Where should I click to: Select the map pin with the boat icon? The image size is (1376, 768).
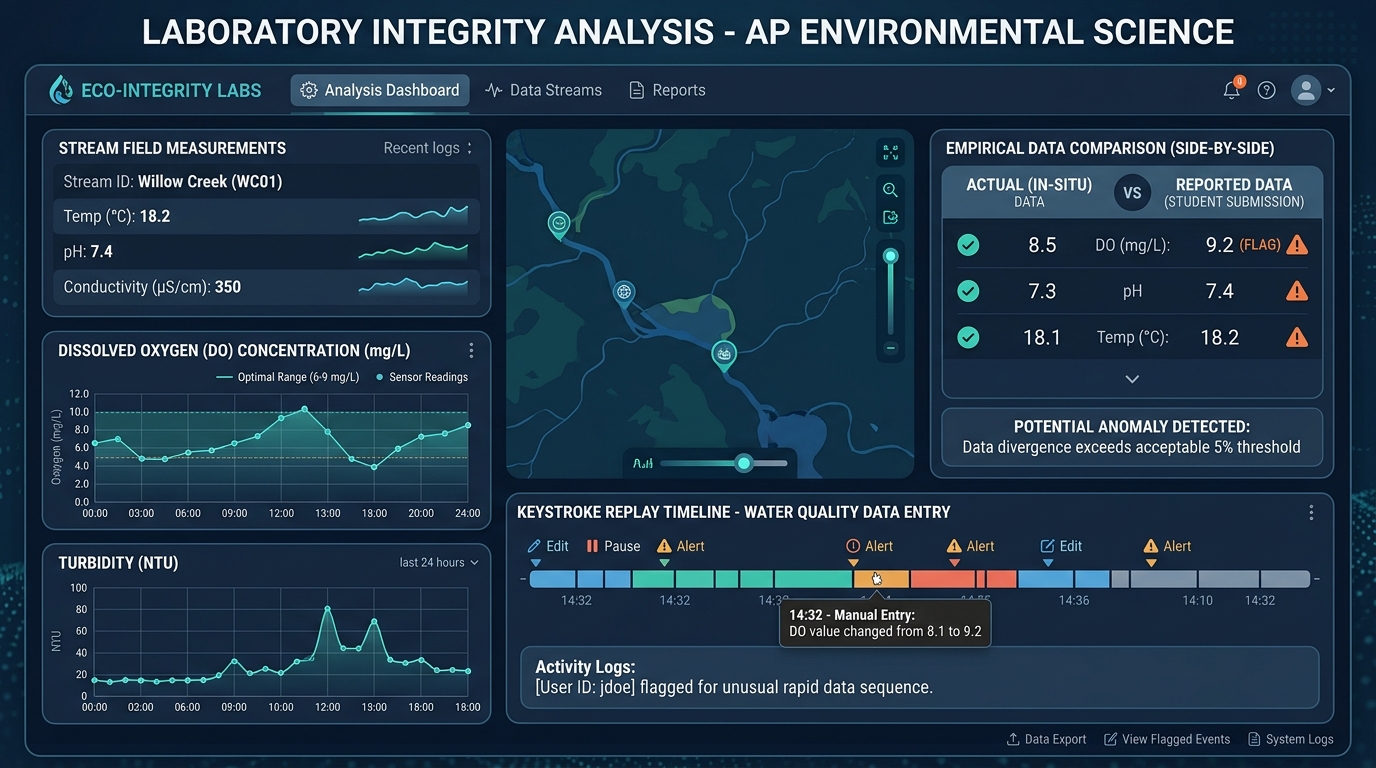(x=723, y=355)
